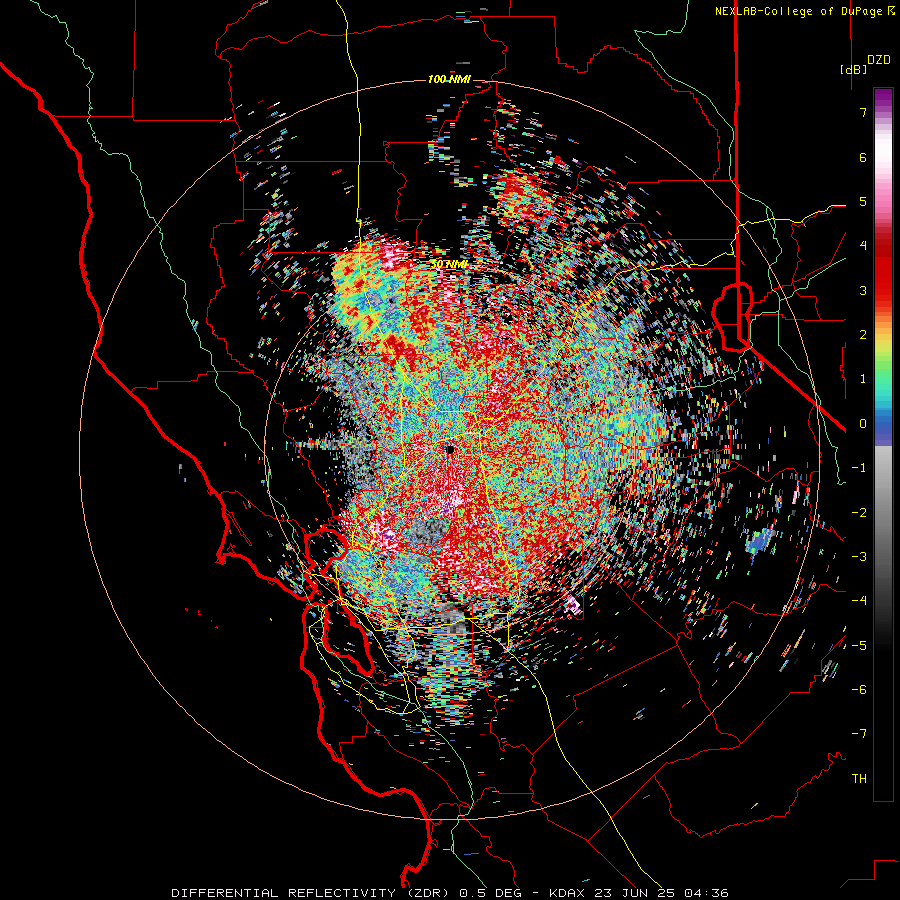Click the -5 dB value on the color scale

(859, 646)
